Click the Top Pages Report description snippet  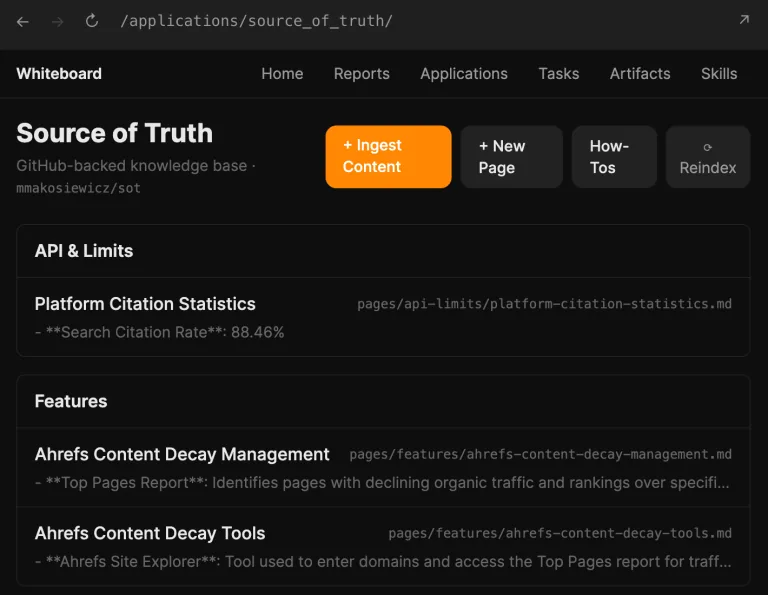pos(382,482)
